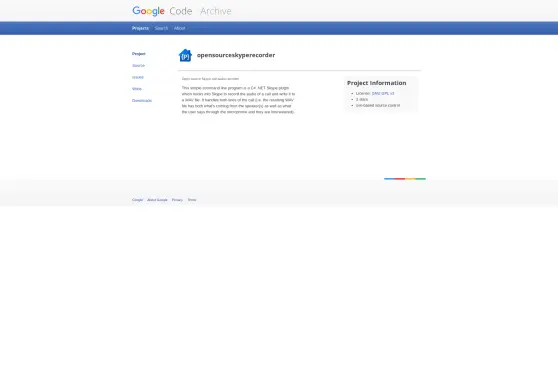Select Source in the left sidebar

pos(138,66)
